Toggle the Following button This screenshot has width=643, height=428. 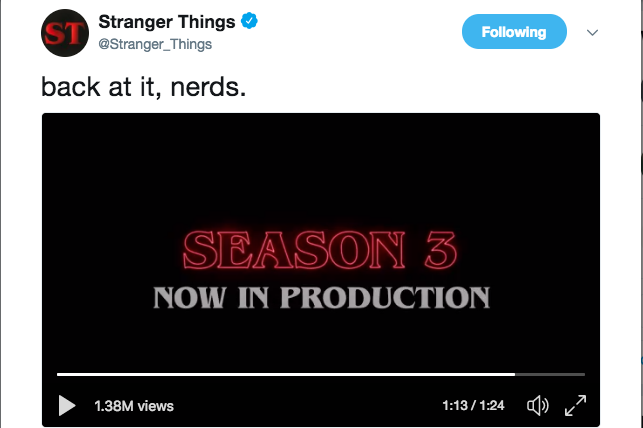513,32
